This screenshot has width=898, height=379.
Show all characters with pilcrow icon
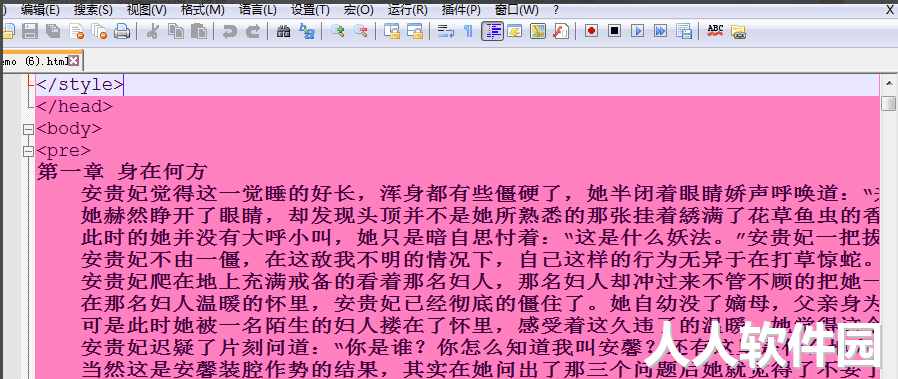(468, 31)
